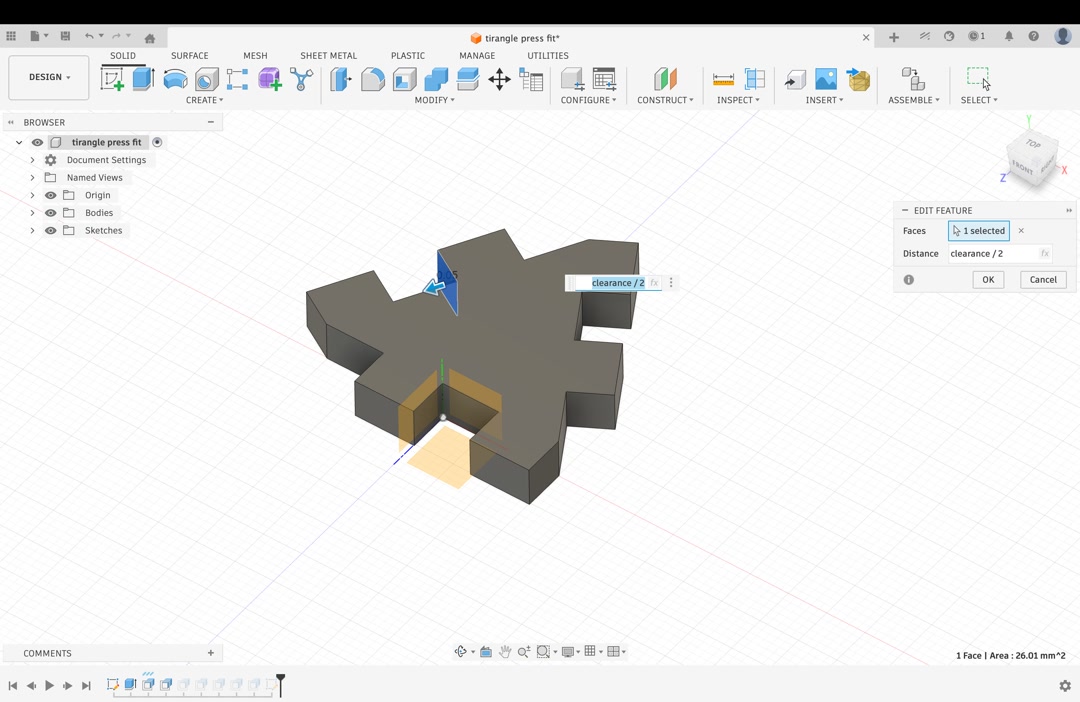
Task: Open the Help question mark icon
Action: point(1033,36)
